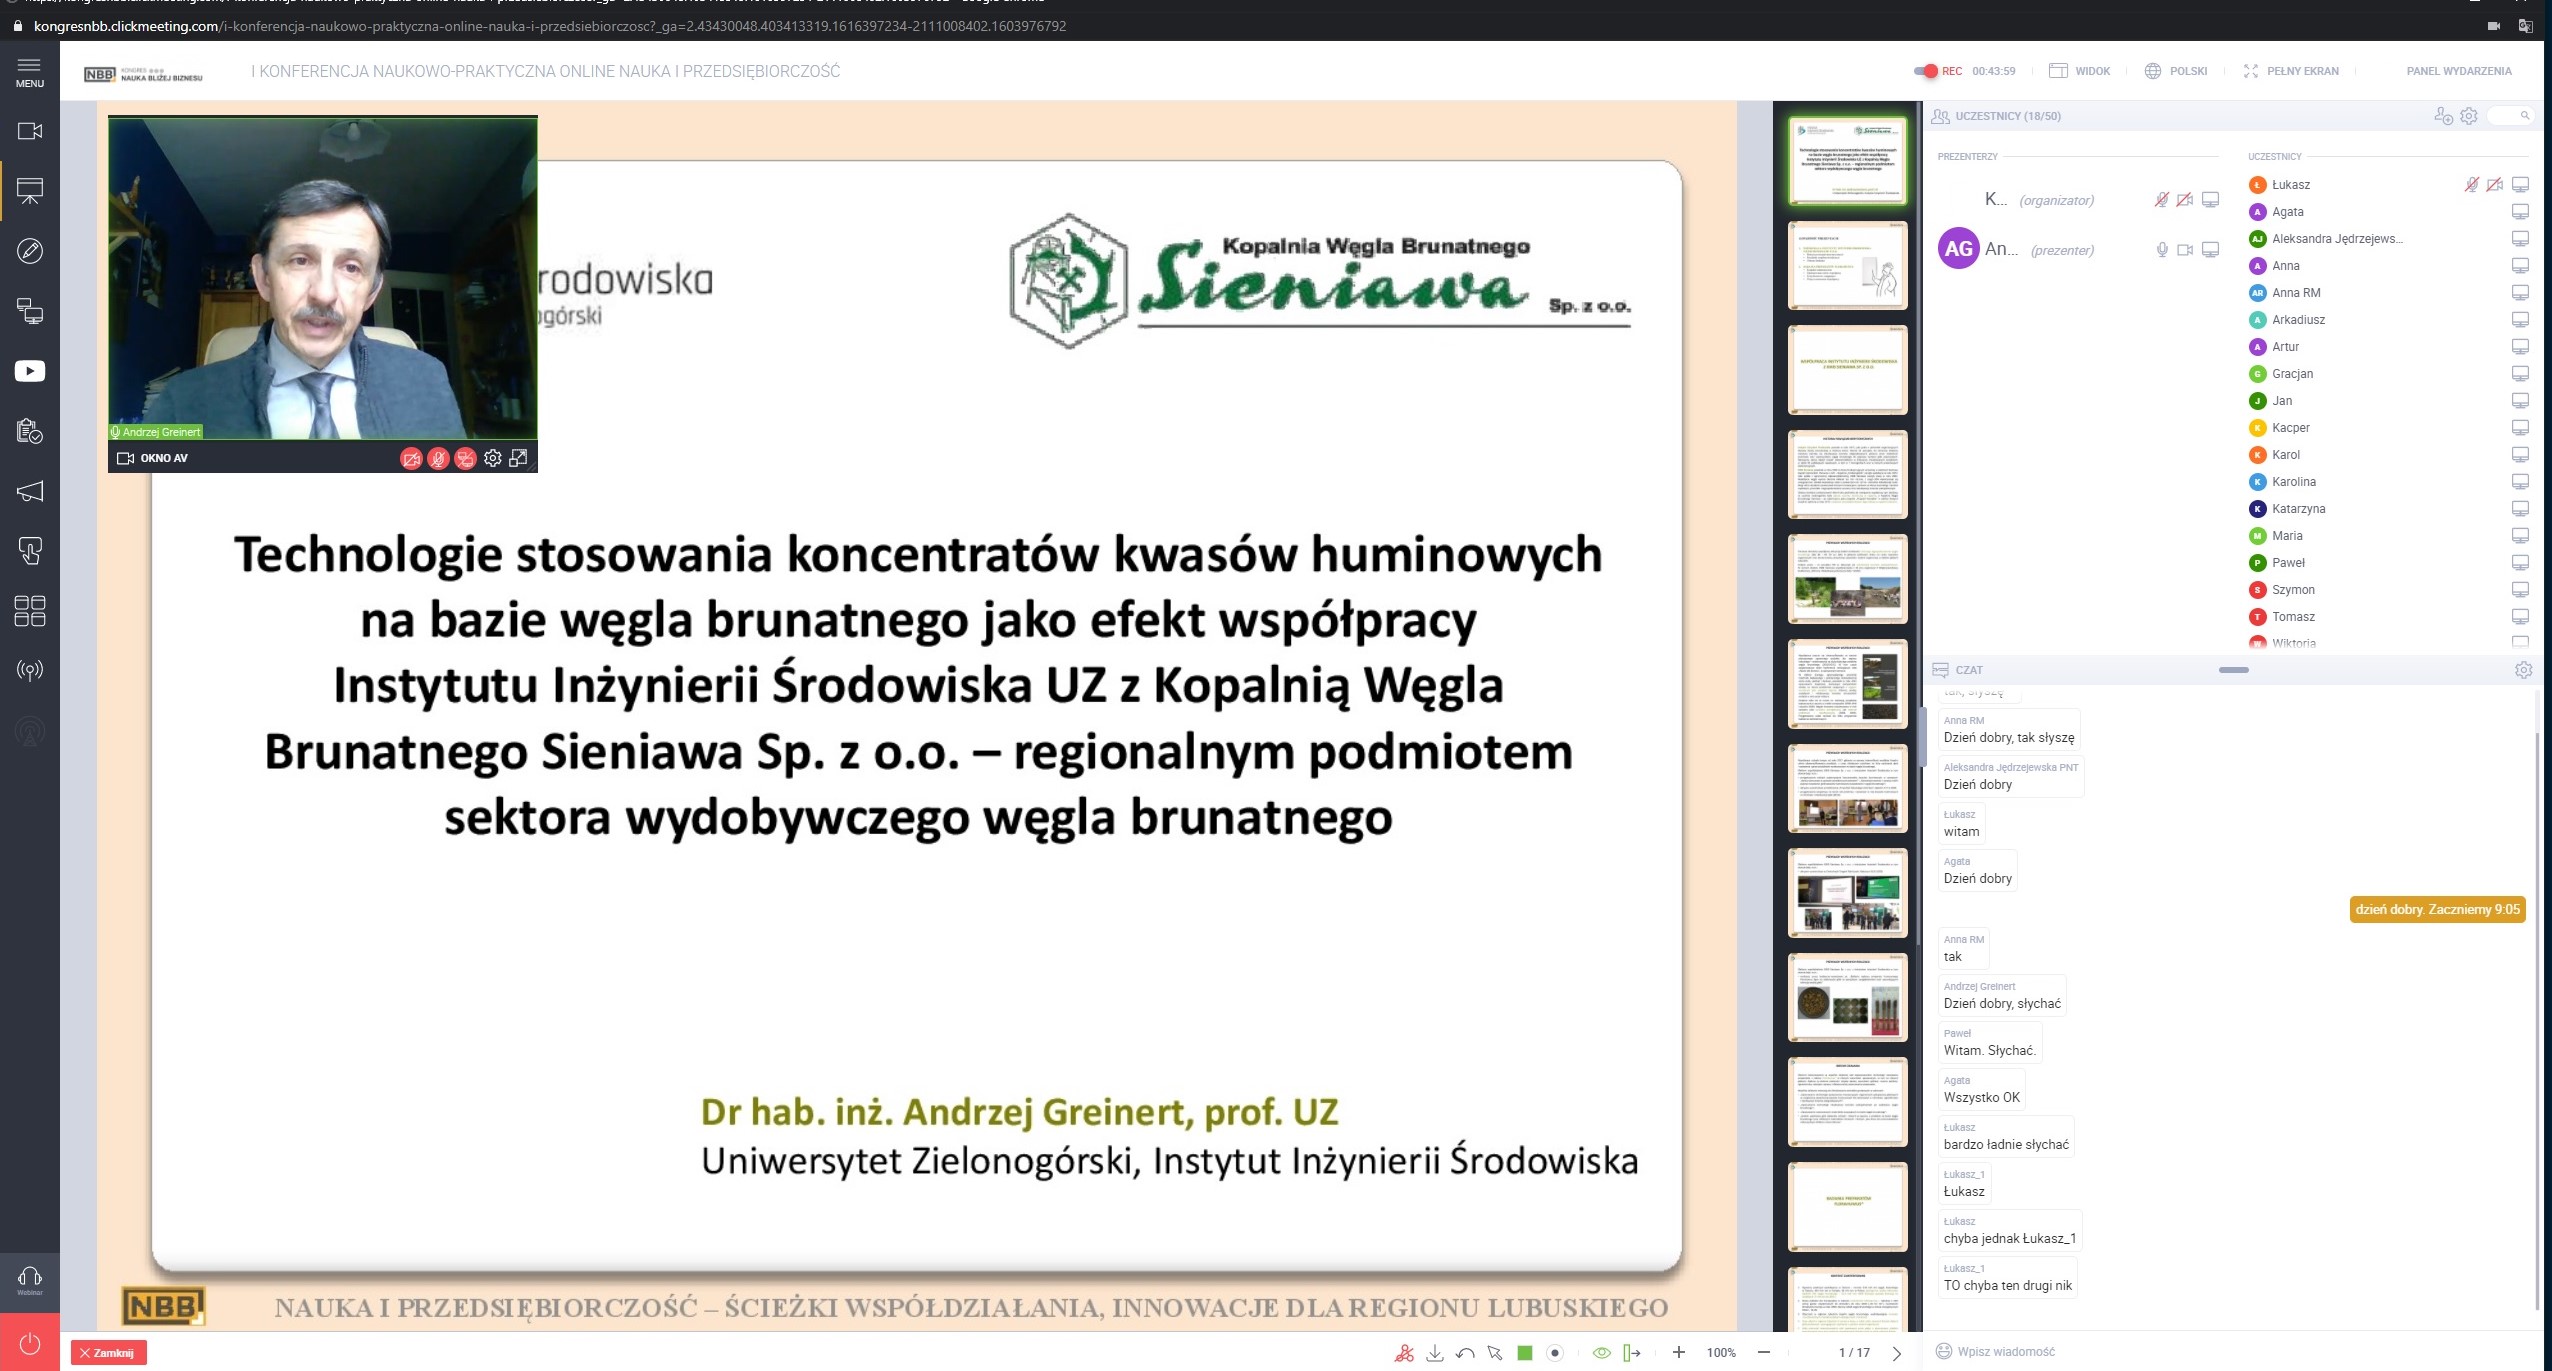Viewport: 2552px width, 1371px height.
Task: Click the red mute-all button in OKNO AV
Action: point(465,459)
